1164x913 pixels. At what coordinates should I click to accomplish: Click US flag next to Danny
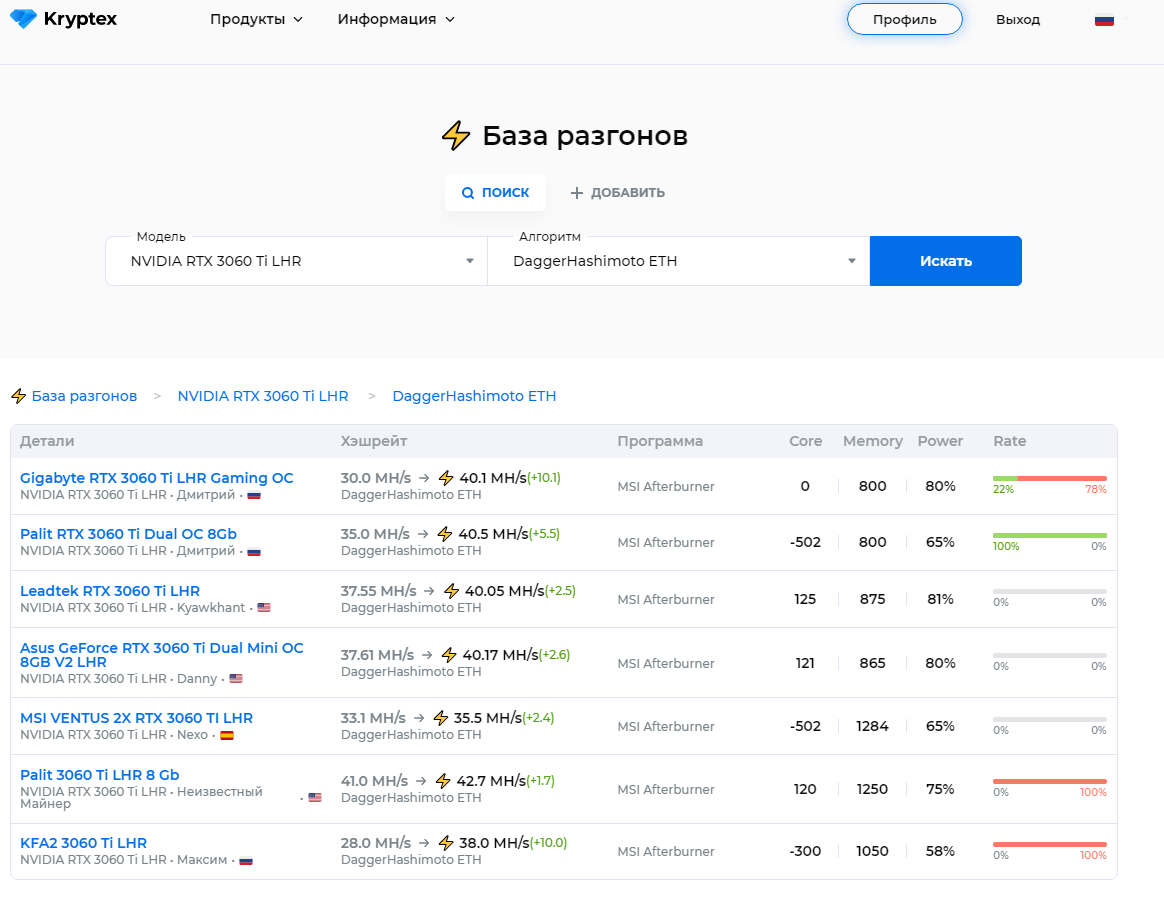(236, 678)
